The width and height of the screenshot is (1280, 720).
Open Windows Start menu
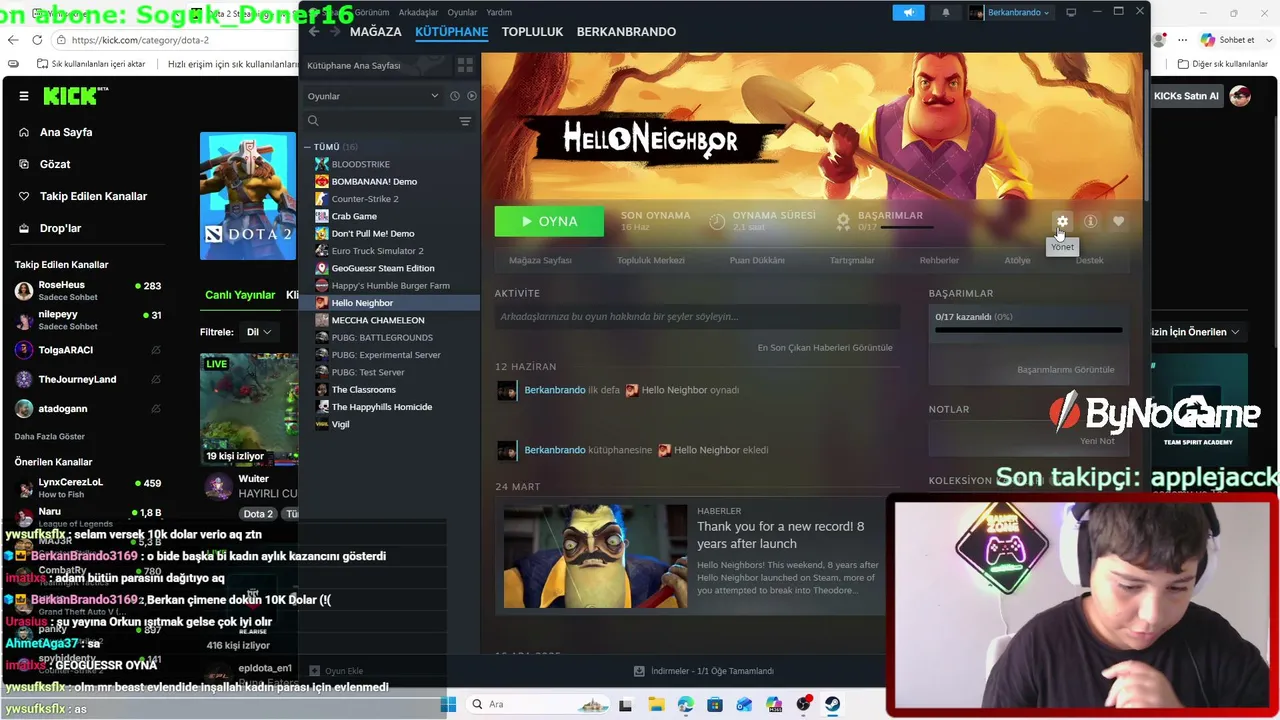(448, 704)
